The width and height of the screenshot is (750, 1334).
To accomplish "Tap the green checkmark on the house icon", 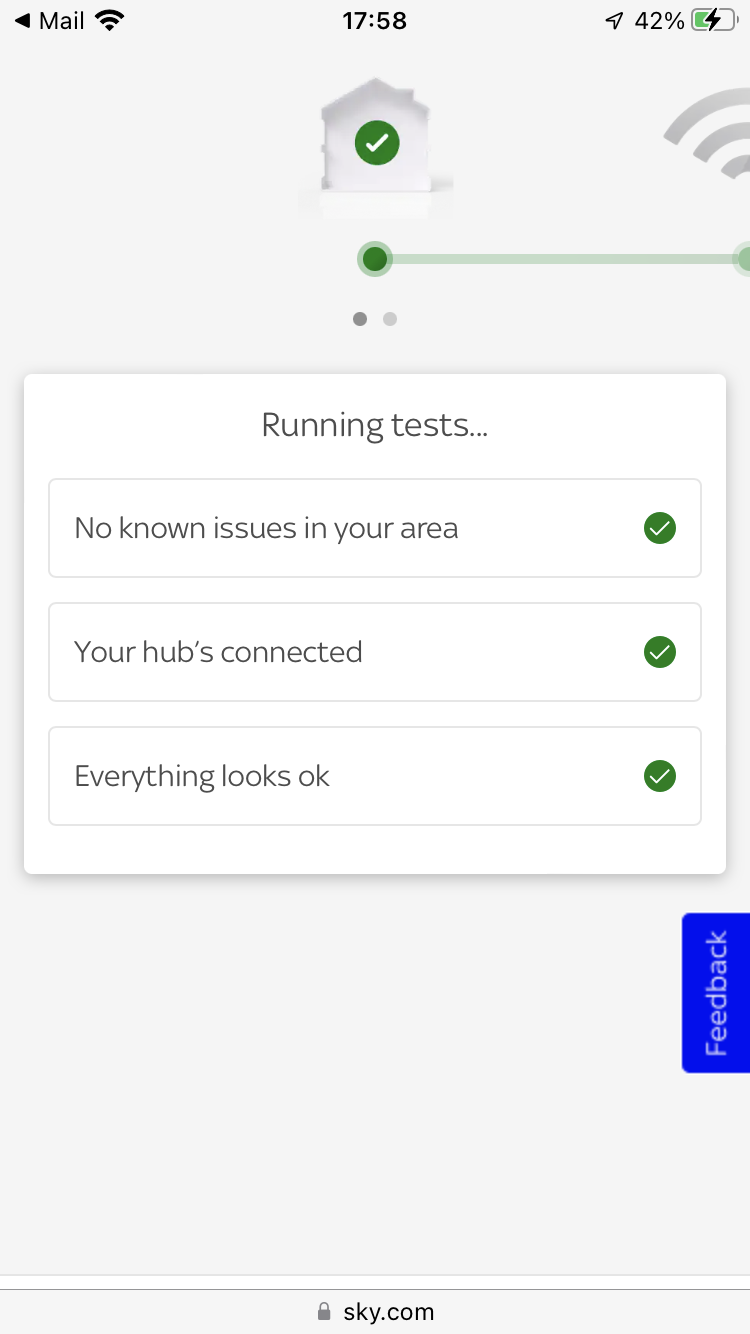I will pos(376,142).
